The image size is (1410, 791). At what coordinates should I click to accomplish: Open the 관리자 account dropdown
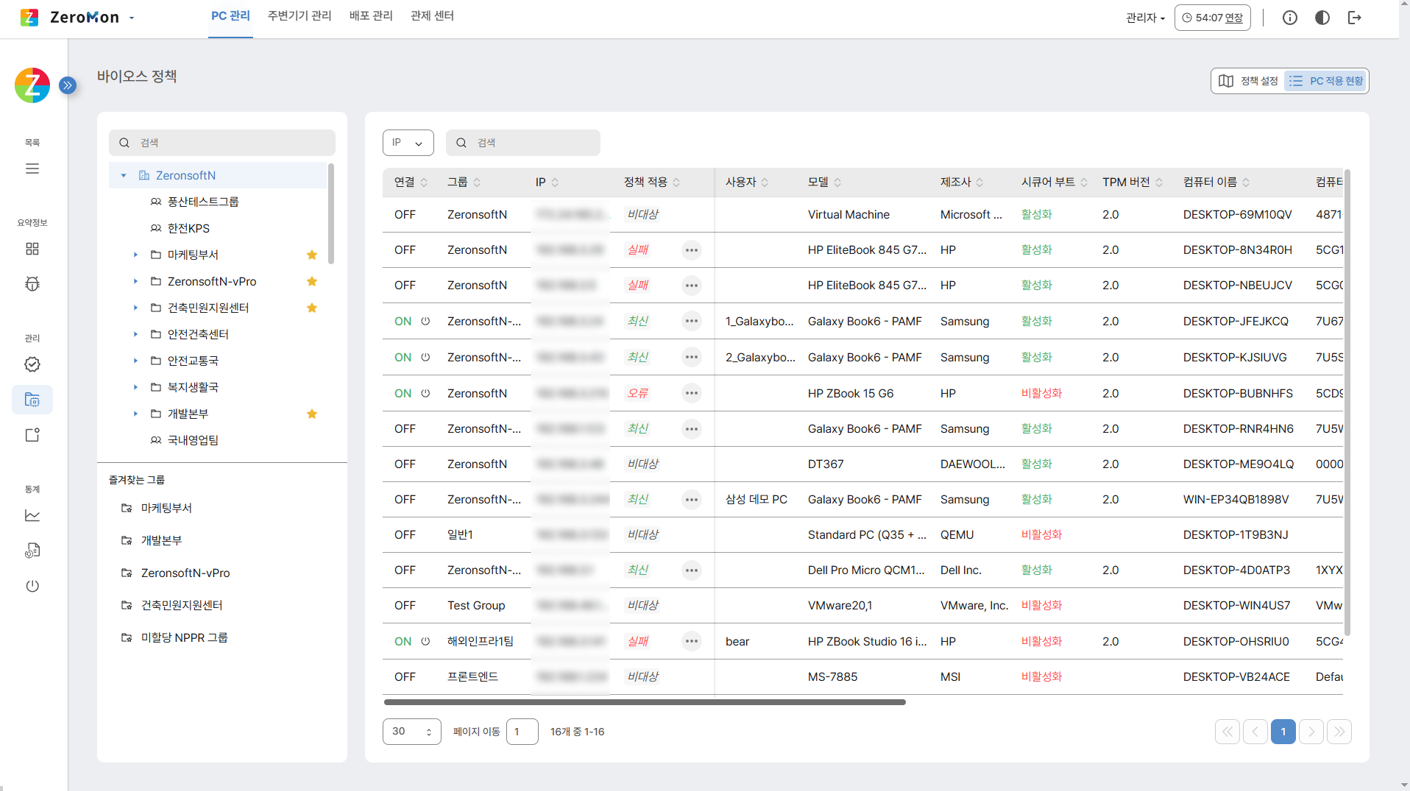coord(1145,18)
